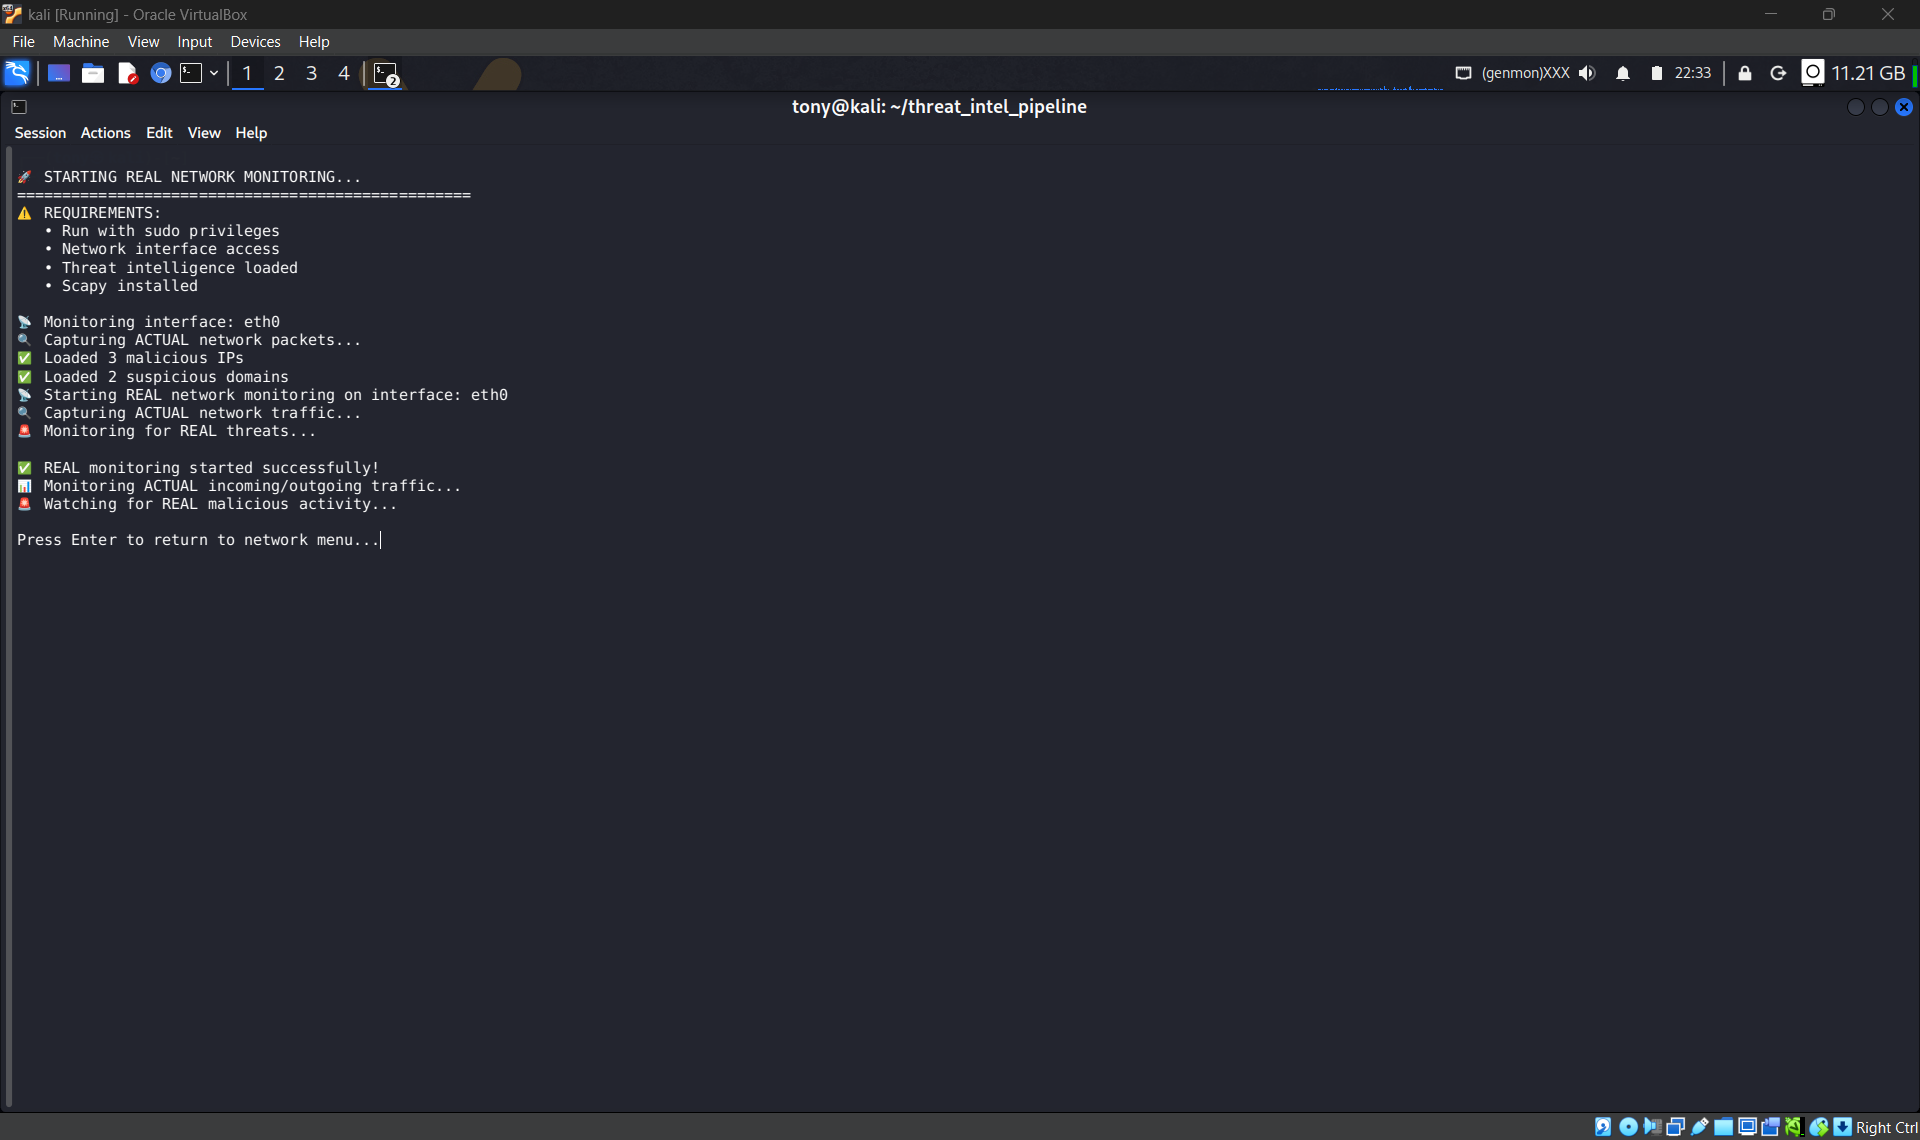
Task: Open the terminal Edit menu
Action: coord(159,133)
